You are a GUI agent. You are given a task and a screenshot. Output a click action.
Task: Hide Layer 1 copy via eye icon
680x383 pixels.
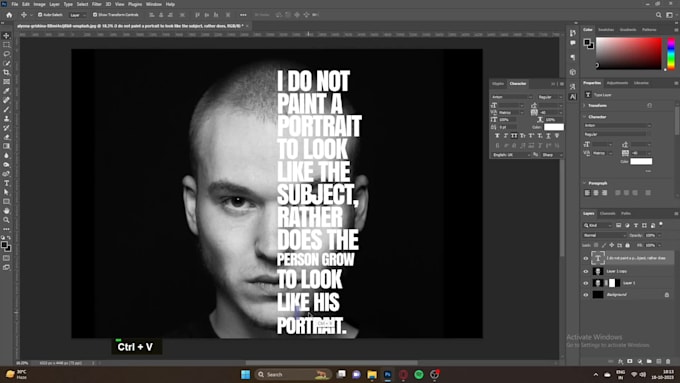click(x=585, y=272)
